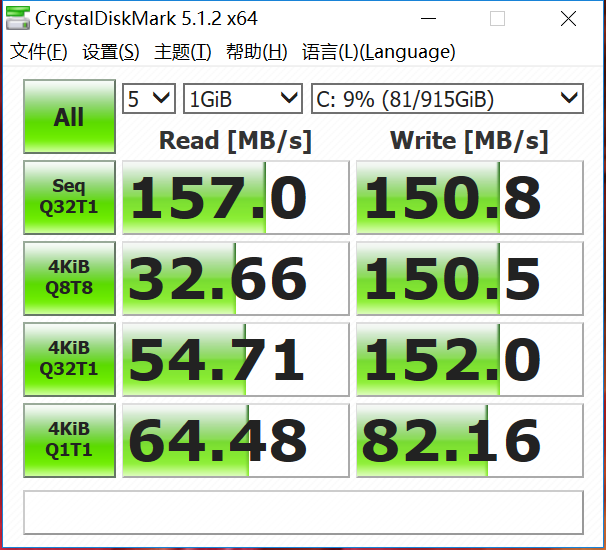The height and width of the screenshot is (550, 606).
Task: Launch the 4KiB Q32T1 benchmark
Action: coord(69,359)
